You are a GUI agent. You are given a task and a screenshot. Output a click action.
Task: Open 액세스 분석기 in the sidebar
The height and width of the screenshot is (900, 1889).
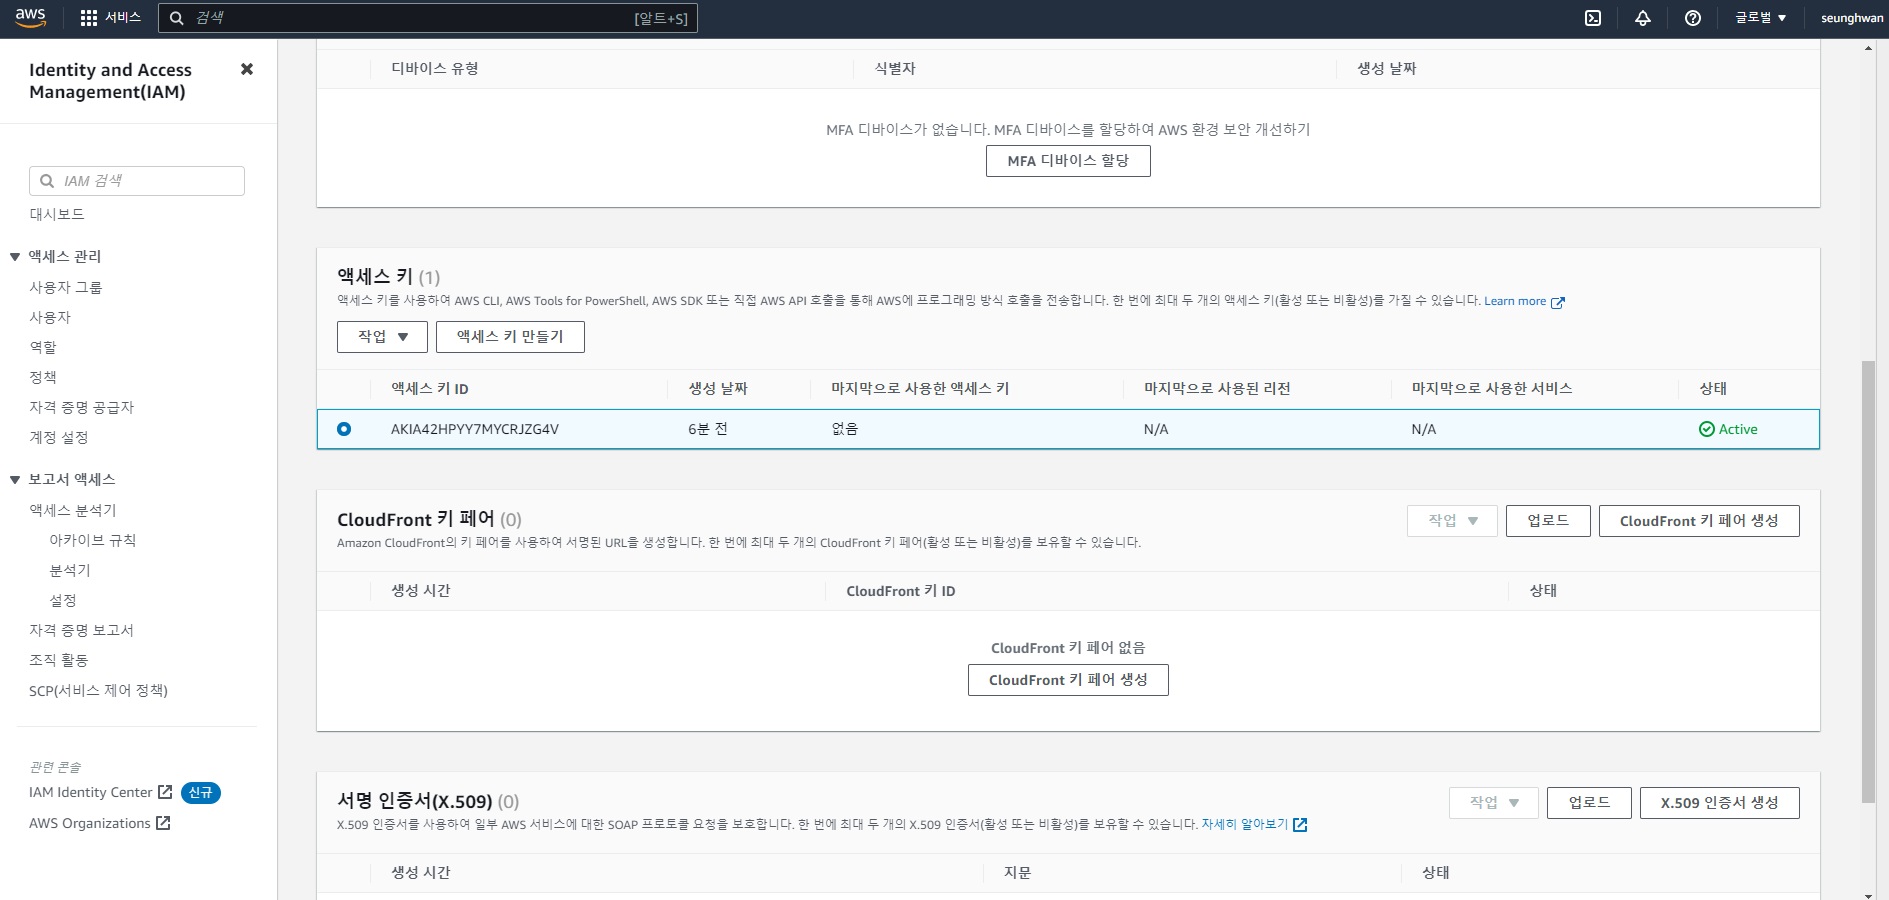[x=73, y=510]
